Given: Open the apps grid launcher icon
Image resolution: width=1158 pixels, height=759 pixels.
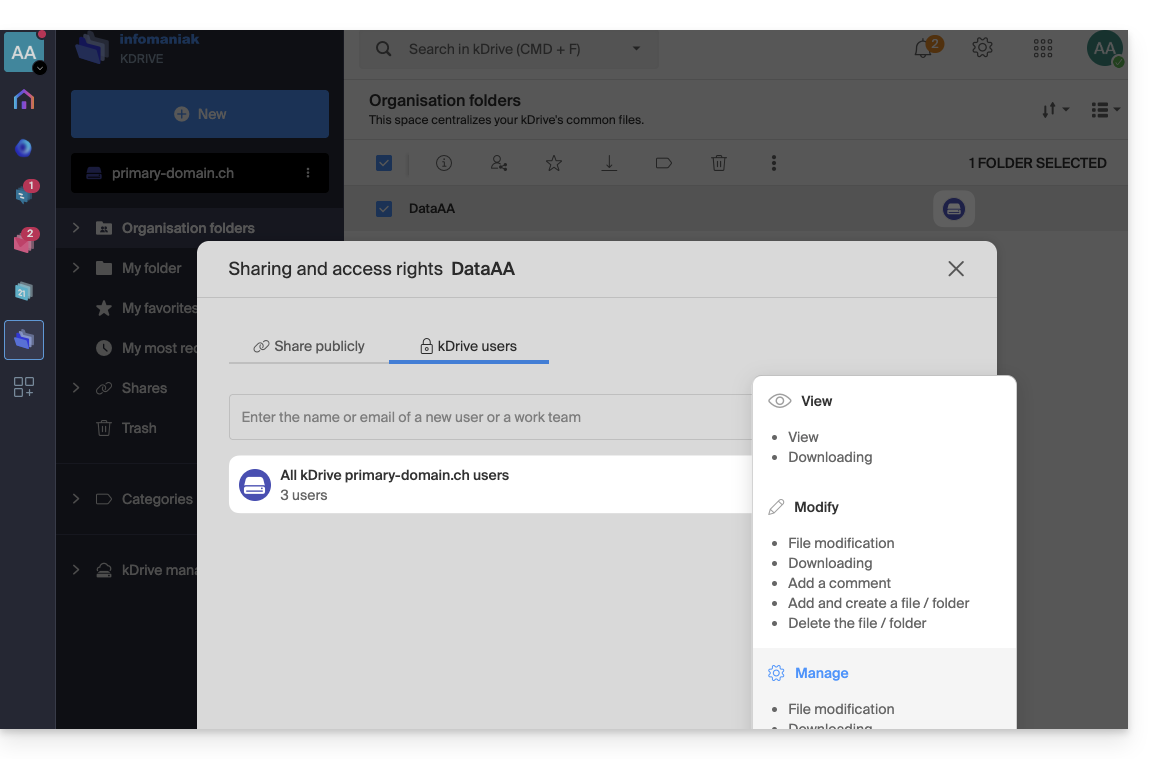Looking at the screenshot, I should pyautogui.click(x=1042, y=49).
